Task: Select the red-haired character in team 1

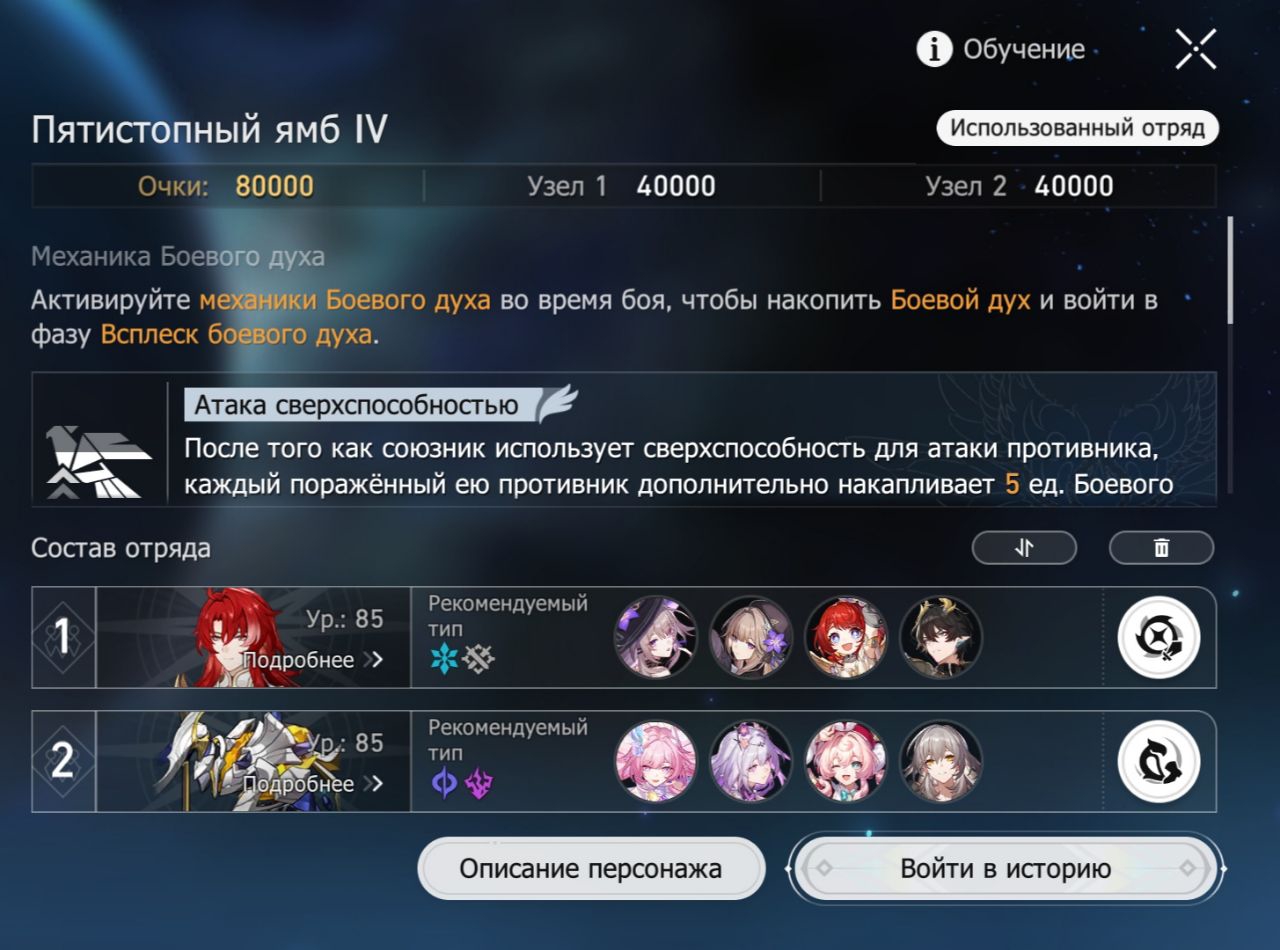Action: click(x=846, y=637)
